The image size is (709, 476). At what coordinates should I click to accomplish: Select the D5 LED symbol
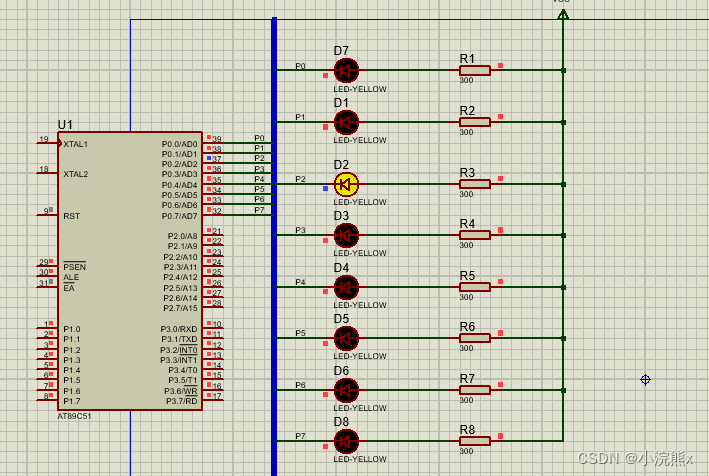pyautogui.click(x=346, y=338)
